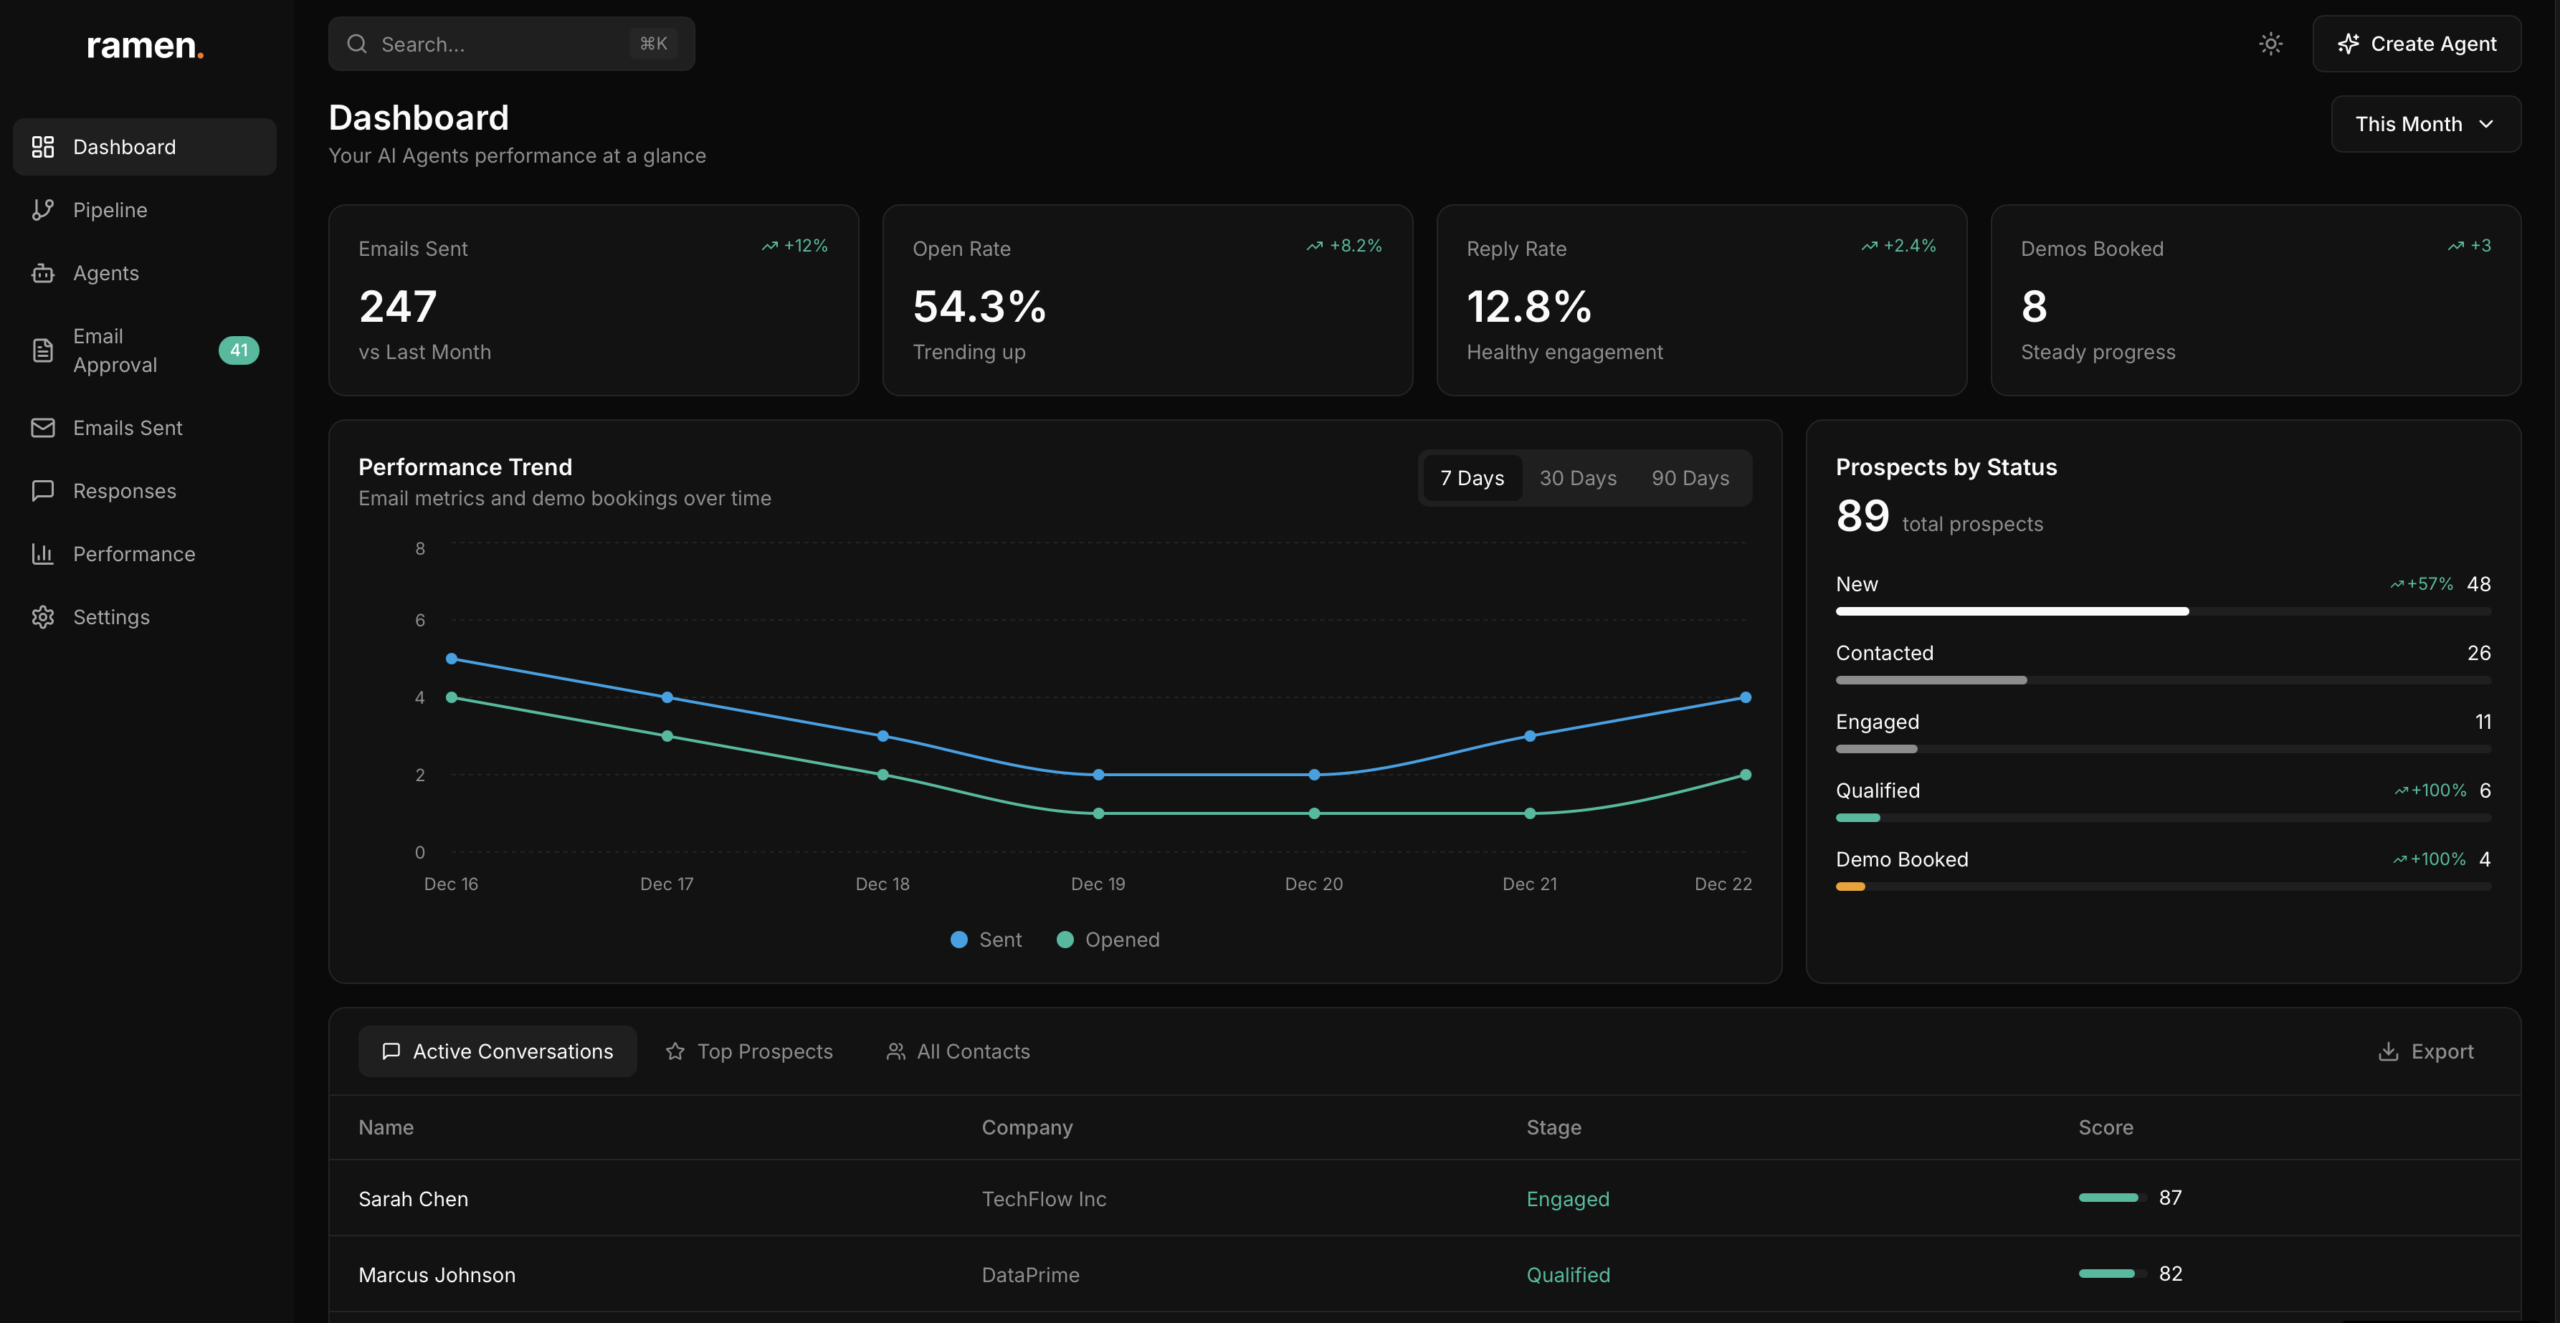Open Agents via the robot icon
This screenshot has height=1323, width=2560.
[x=42, y=273]
